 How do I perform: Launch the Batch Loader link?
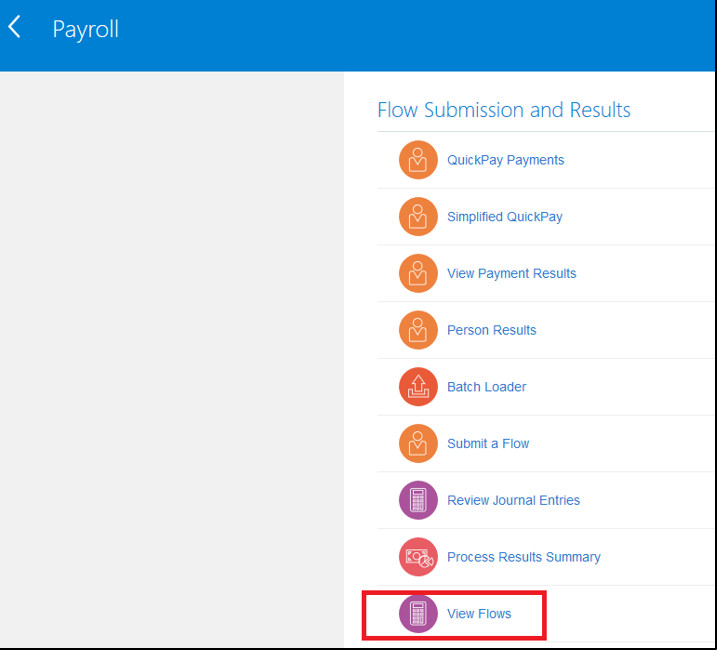[486, 387]
